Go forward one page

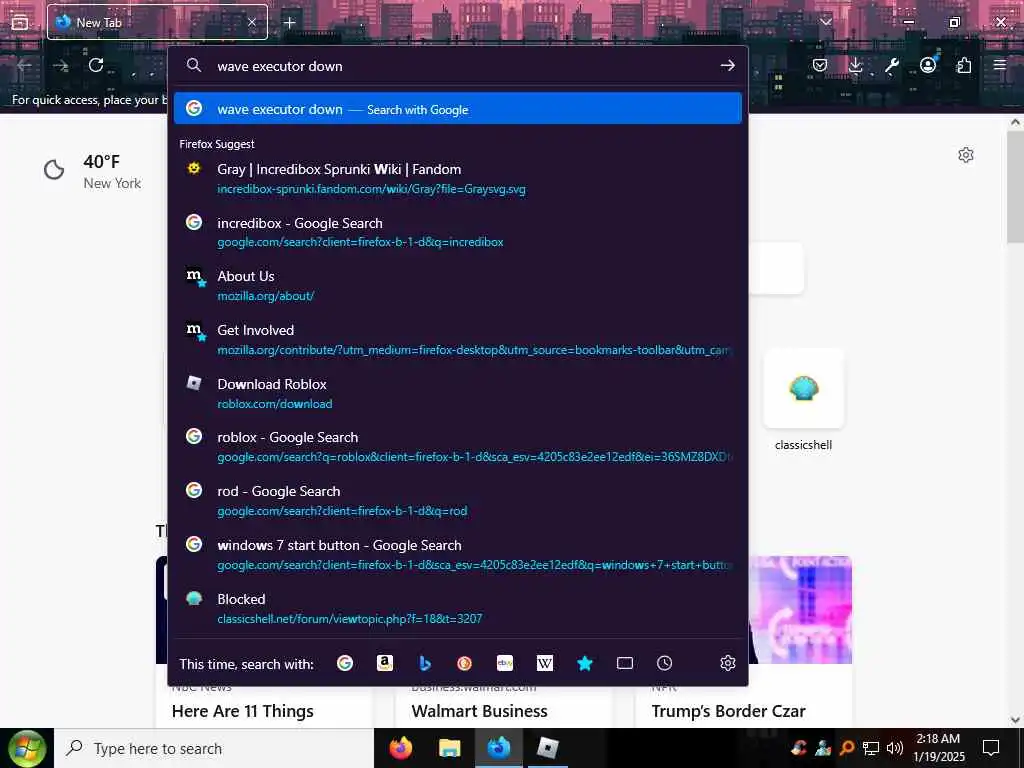coord(60,65)
